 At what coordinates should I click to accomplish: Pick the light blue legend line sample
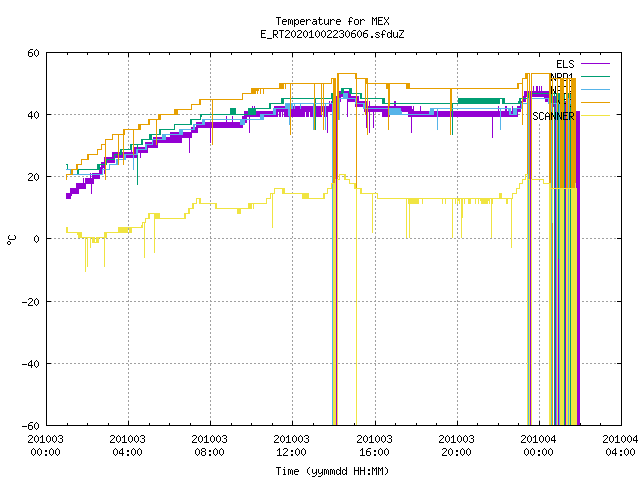(x=595, y=89)
